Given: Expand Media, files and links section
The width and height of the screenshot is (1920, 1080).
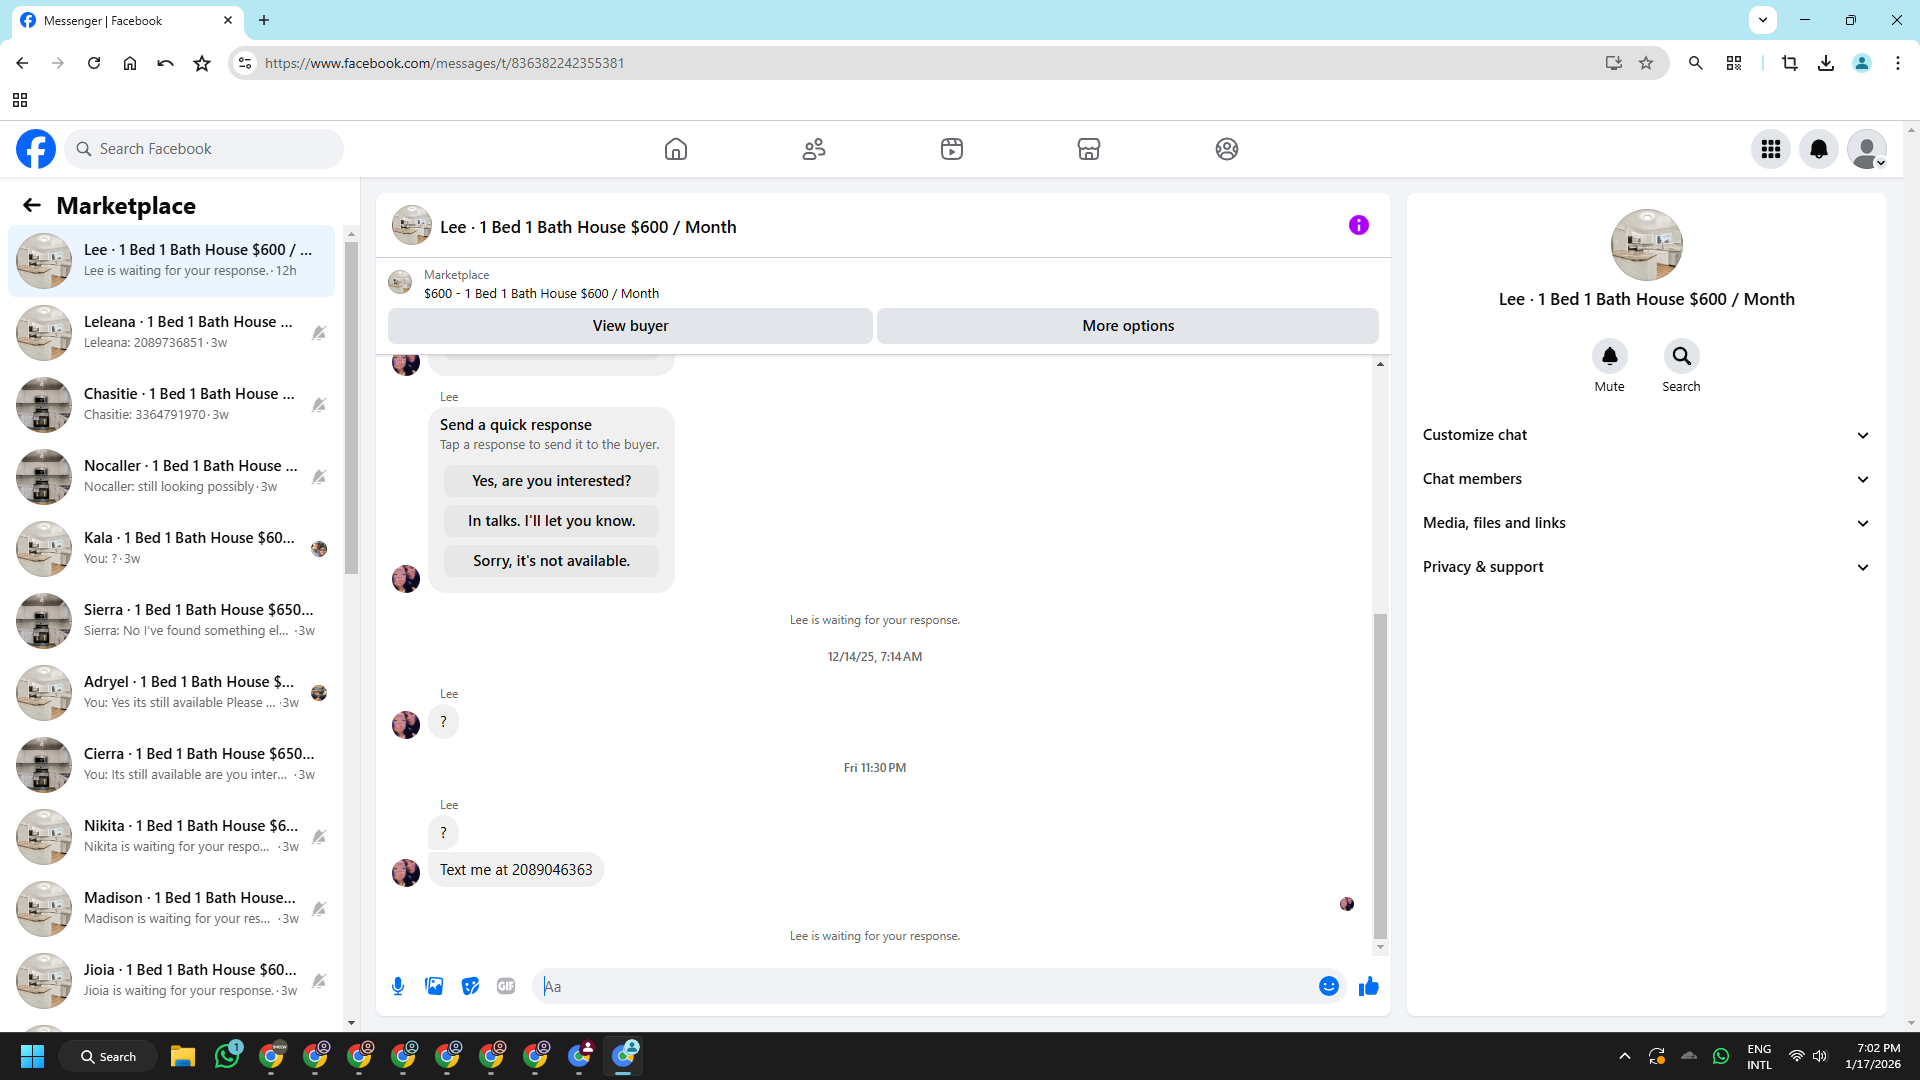Looking at the screenshot, I should pyautogui.click(x=1646, y=523).
